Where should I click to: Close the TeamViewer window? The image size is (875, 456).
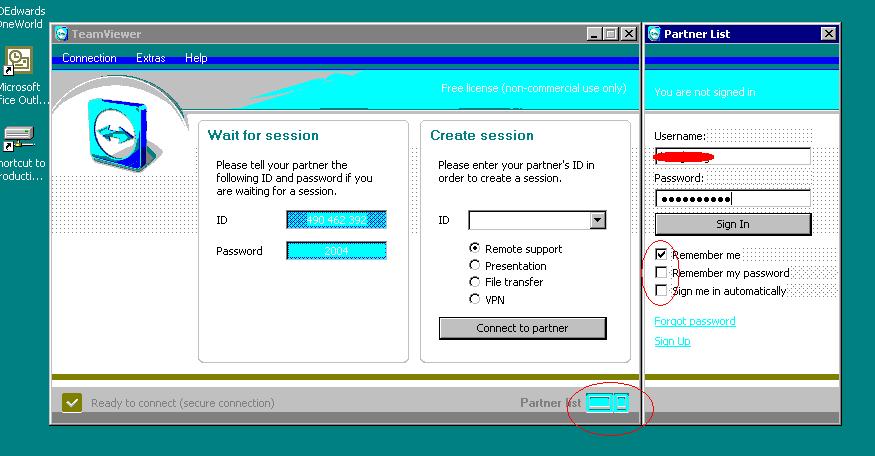click(629, 34)
